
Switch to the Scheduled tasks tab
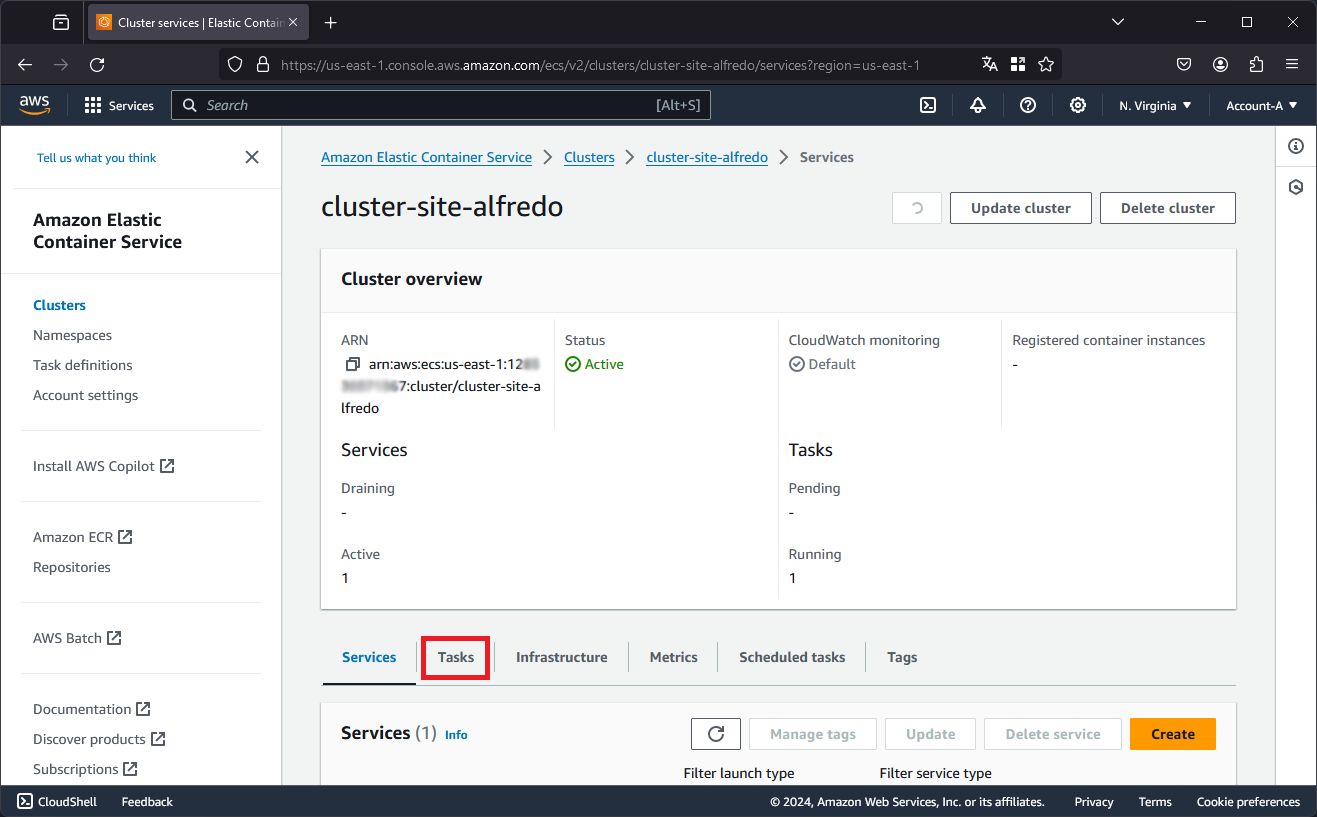pos(792,657)
